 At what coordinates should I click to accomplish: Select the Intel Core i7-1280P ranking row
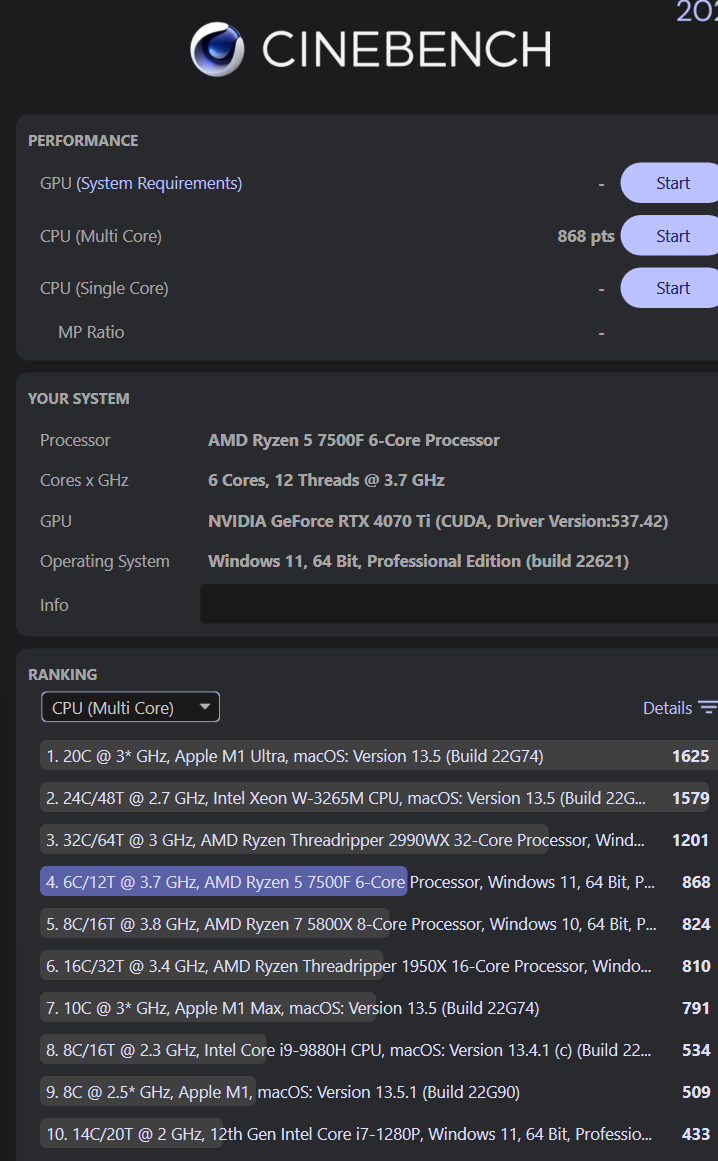click(x=350, y=1134)
